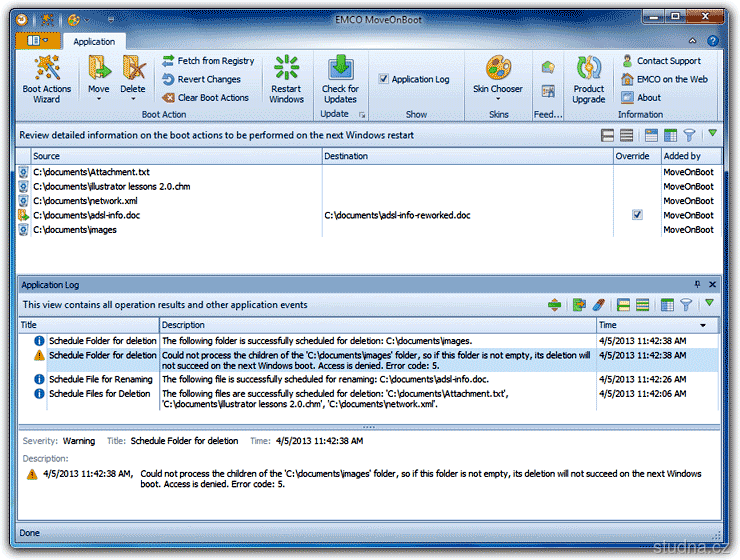The height and width of the screenshot is (560, 740).
Task: Toggle Override checkbox for adsl-info.doc
Action: pyautogui.click(x=637, y=215)
